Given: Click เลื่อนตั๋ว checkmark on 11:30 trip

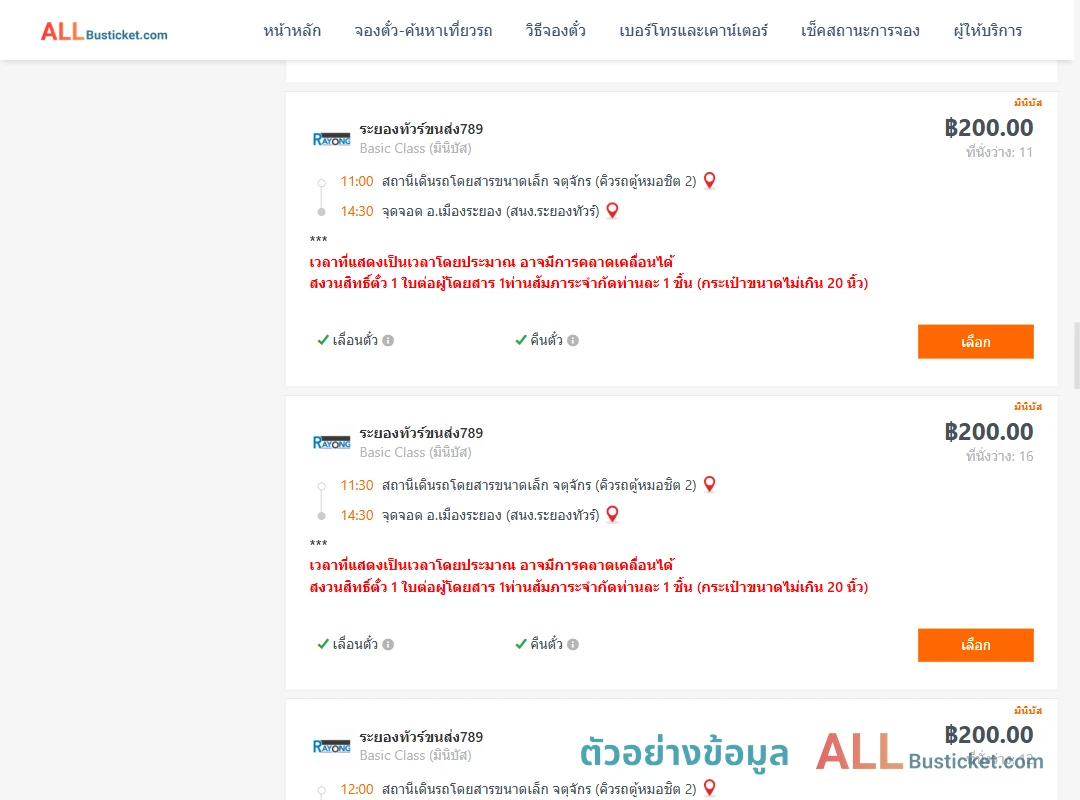Looking at the screenshot, I should (323, 644).
